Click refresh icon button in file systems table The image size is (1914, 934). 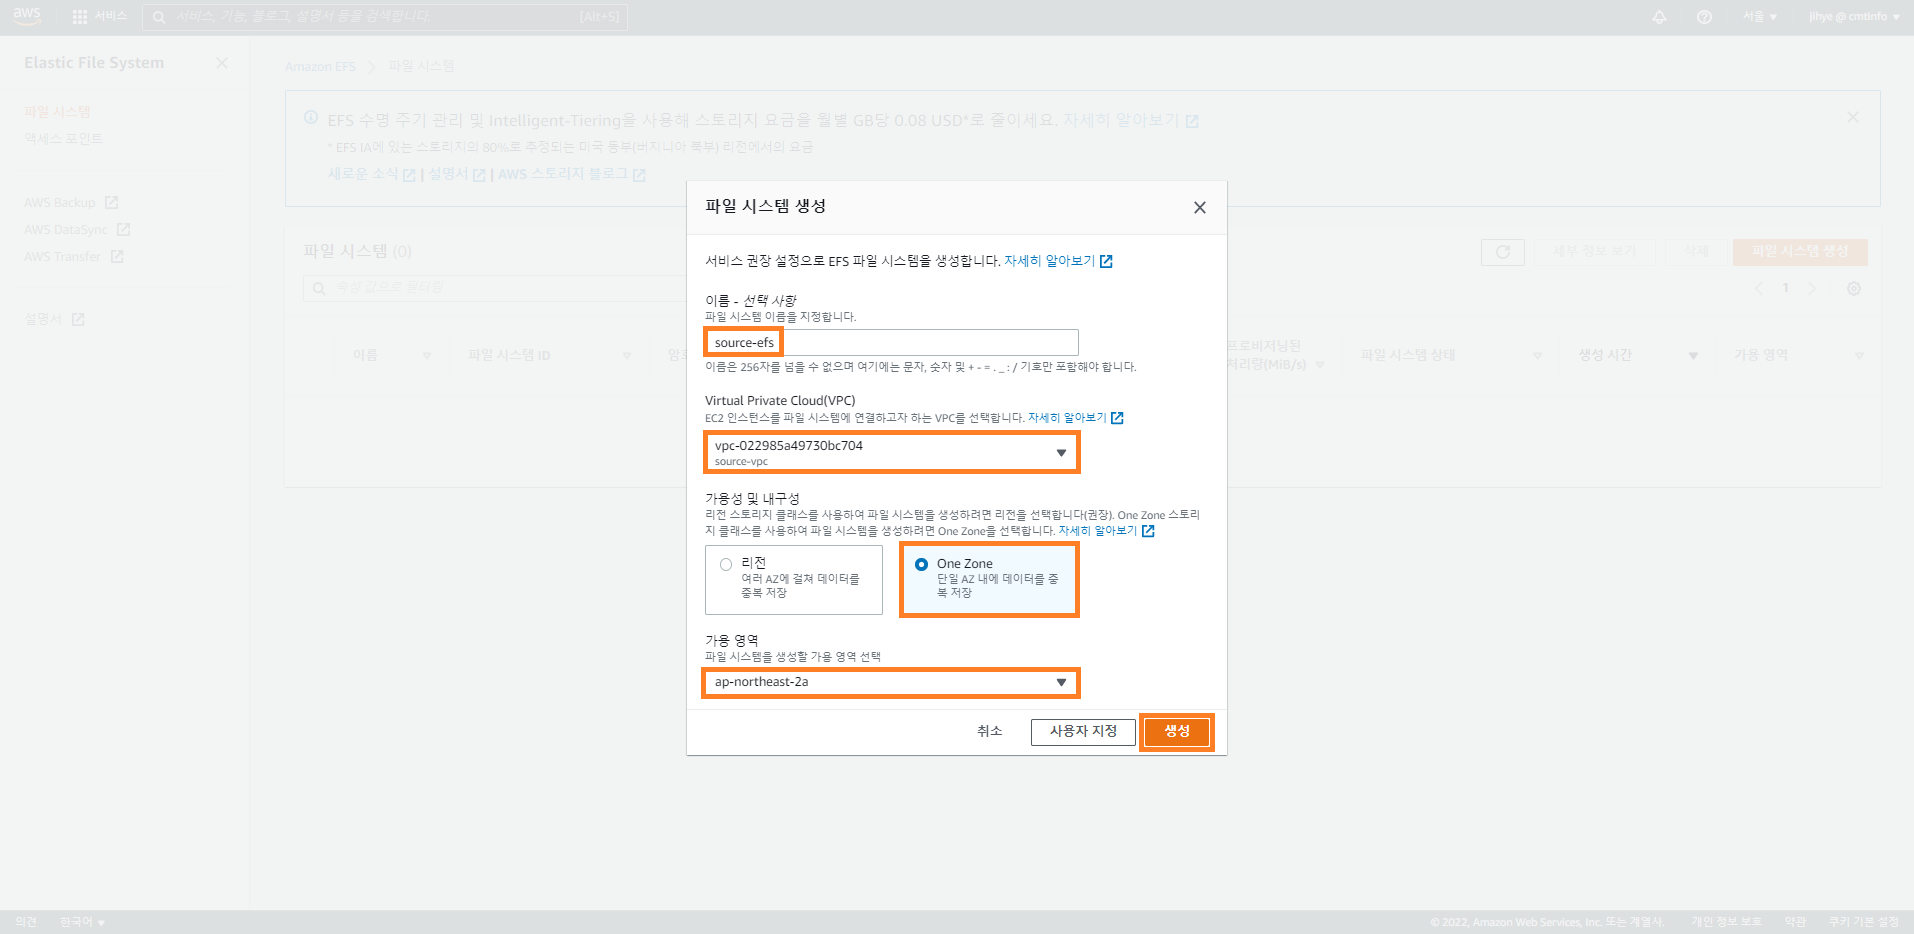(1503, 252)
